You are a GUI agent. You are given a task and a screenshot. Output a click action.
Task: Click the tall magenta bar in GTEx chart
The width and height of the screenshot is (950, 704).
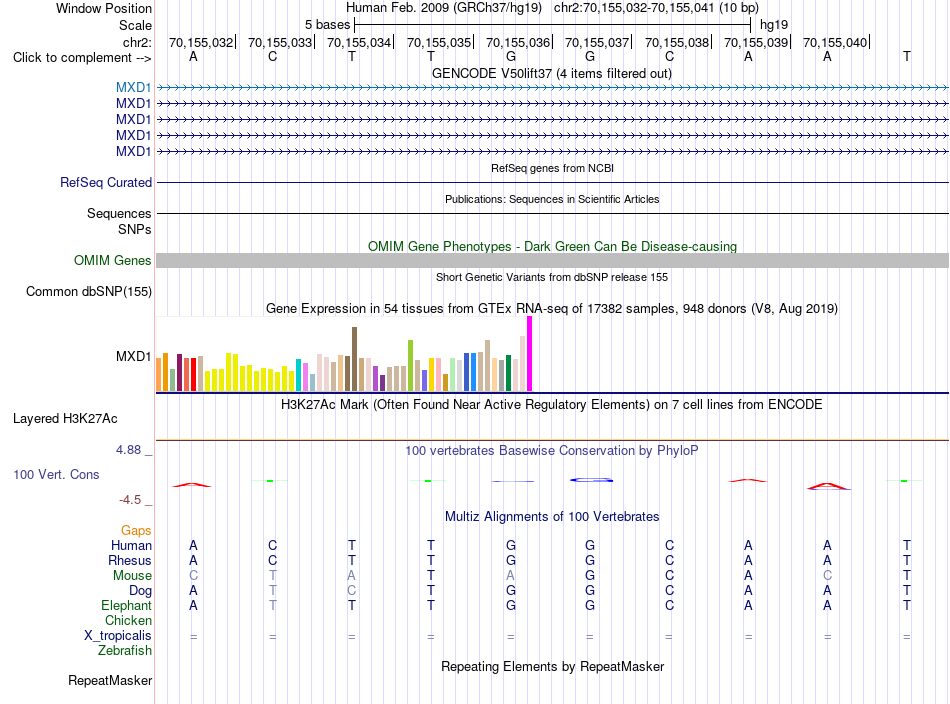point(530,354)
